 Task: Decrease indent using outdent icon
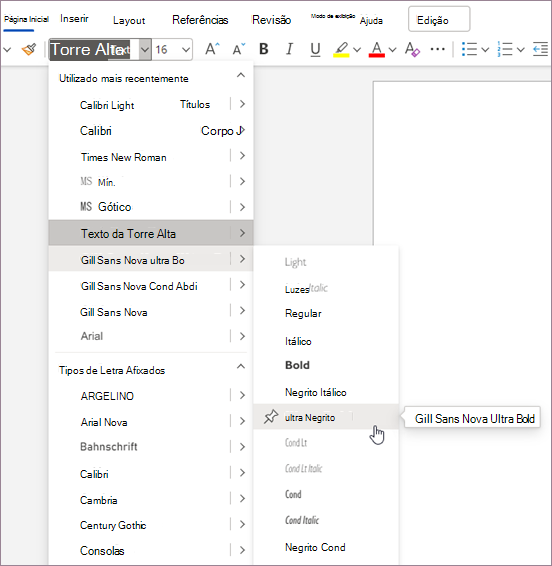point(540,49)
